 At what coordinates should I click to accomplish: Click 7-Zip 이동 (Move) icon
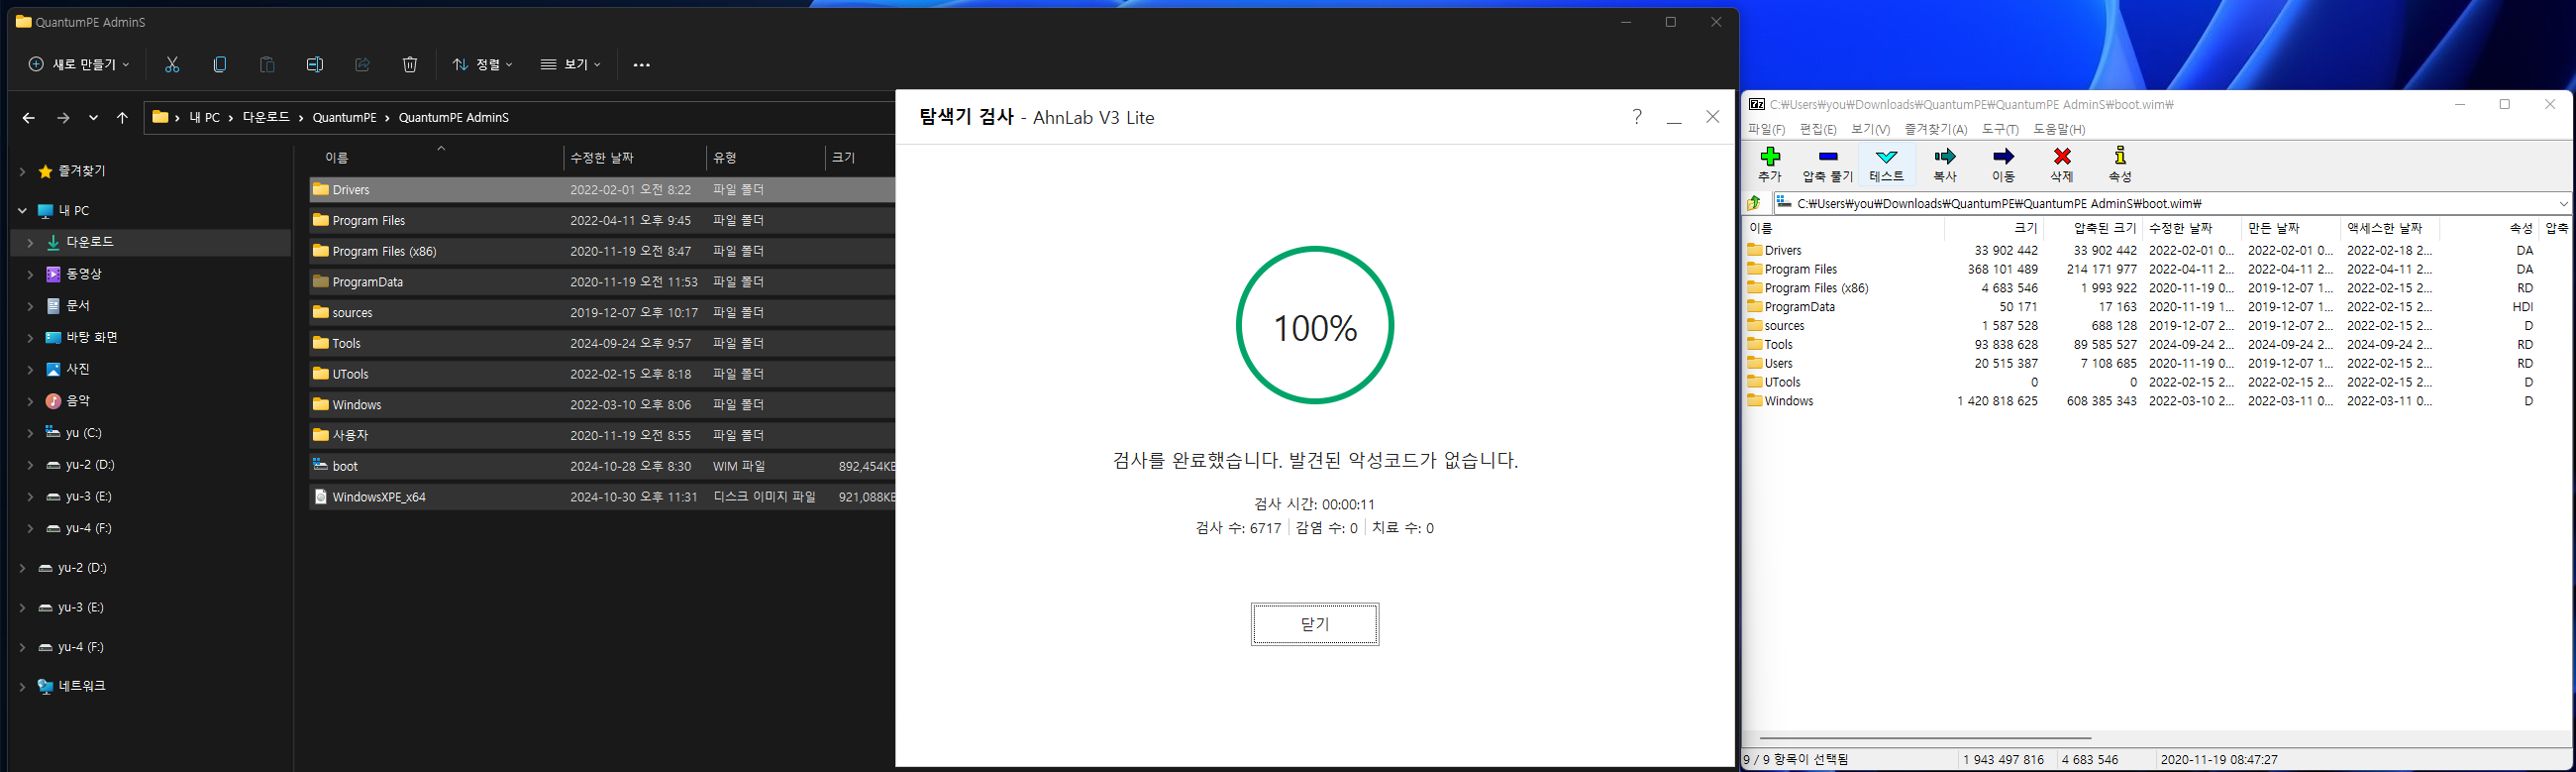pos(2003,165)
